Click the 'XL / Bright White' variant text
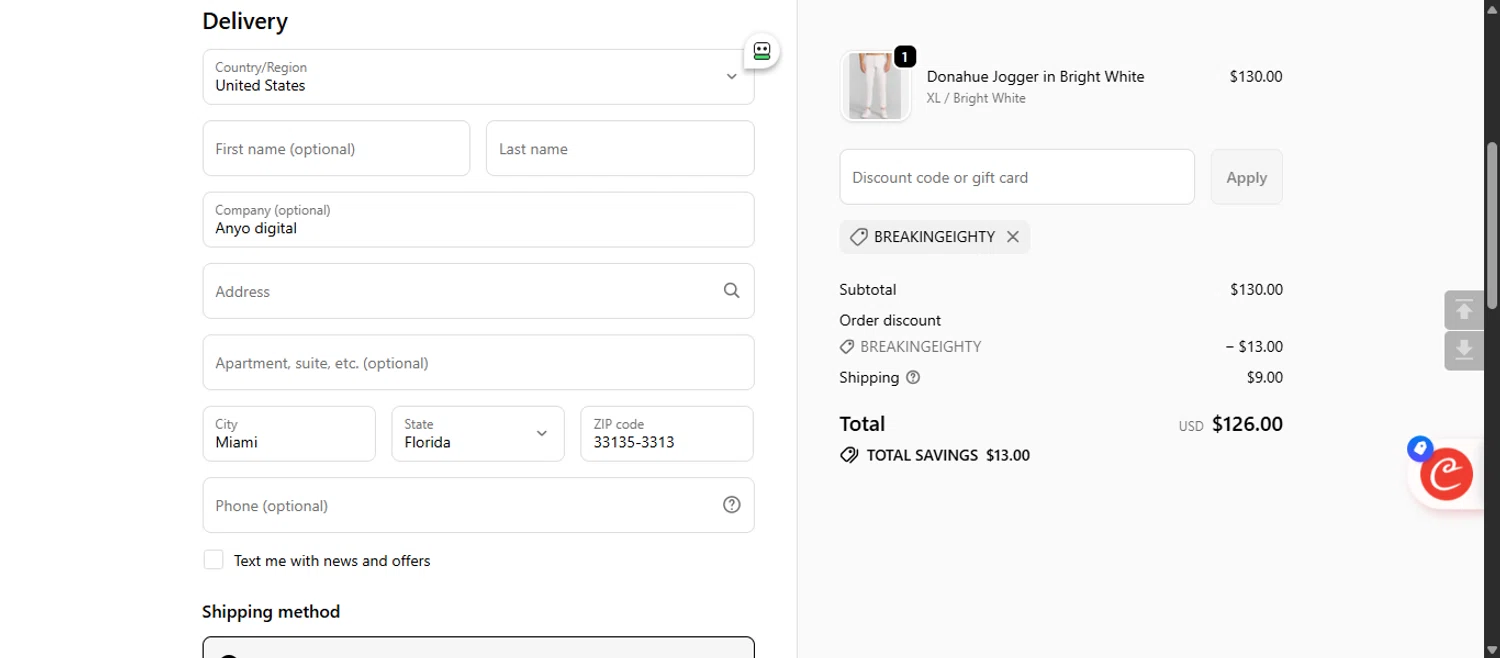Image resolution: width=1500 pixels, height=658 pixels. click(976, 98)
